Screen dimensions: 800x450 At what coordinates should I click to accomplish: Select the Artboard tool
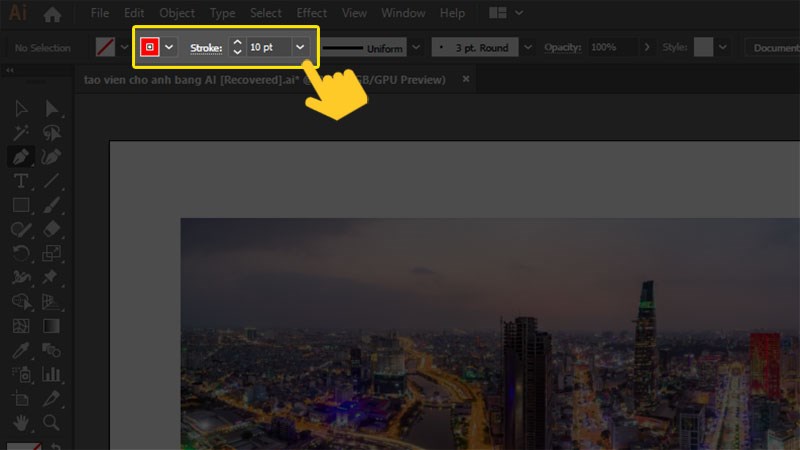tap(21, 398)
